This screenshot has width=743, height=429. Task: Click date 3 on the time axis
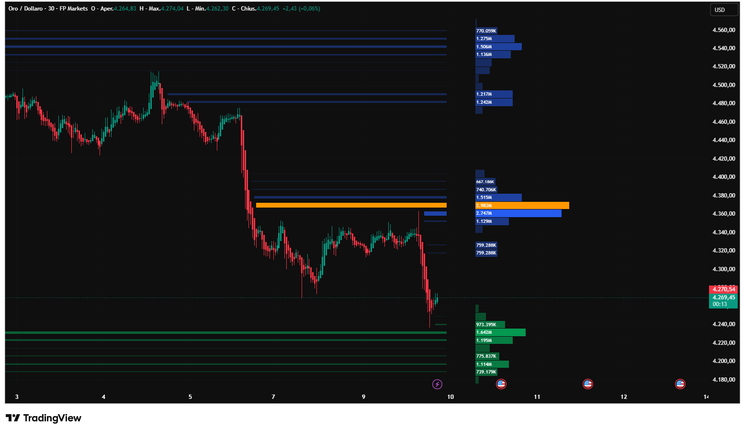click(x=17, y=397)
